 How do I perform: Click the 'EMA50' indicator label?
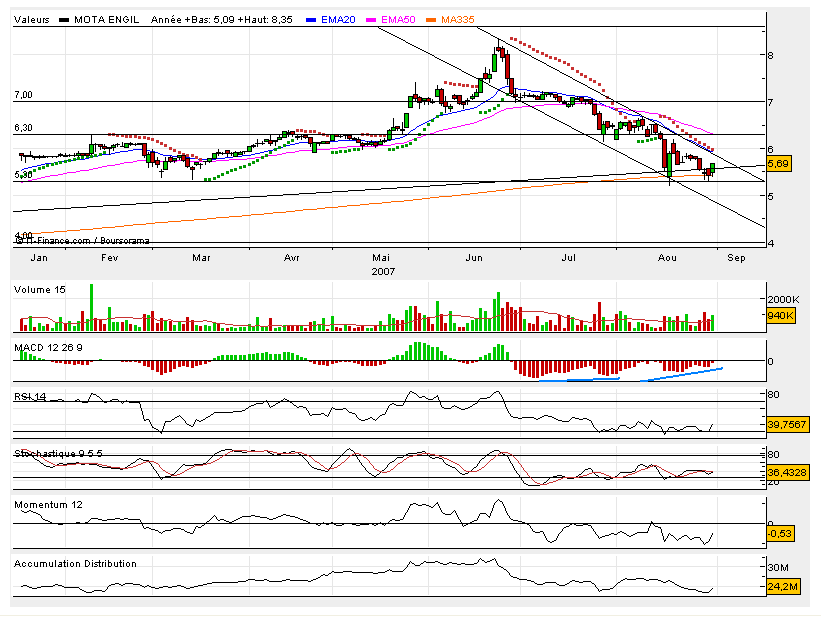398,20
